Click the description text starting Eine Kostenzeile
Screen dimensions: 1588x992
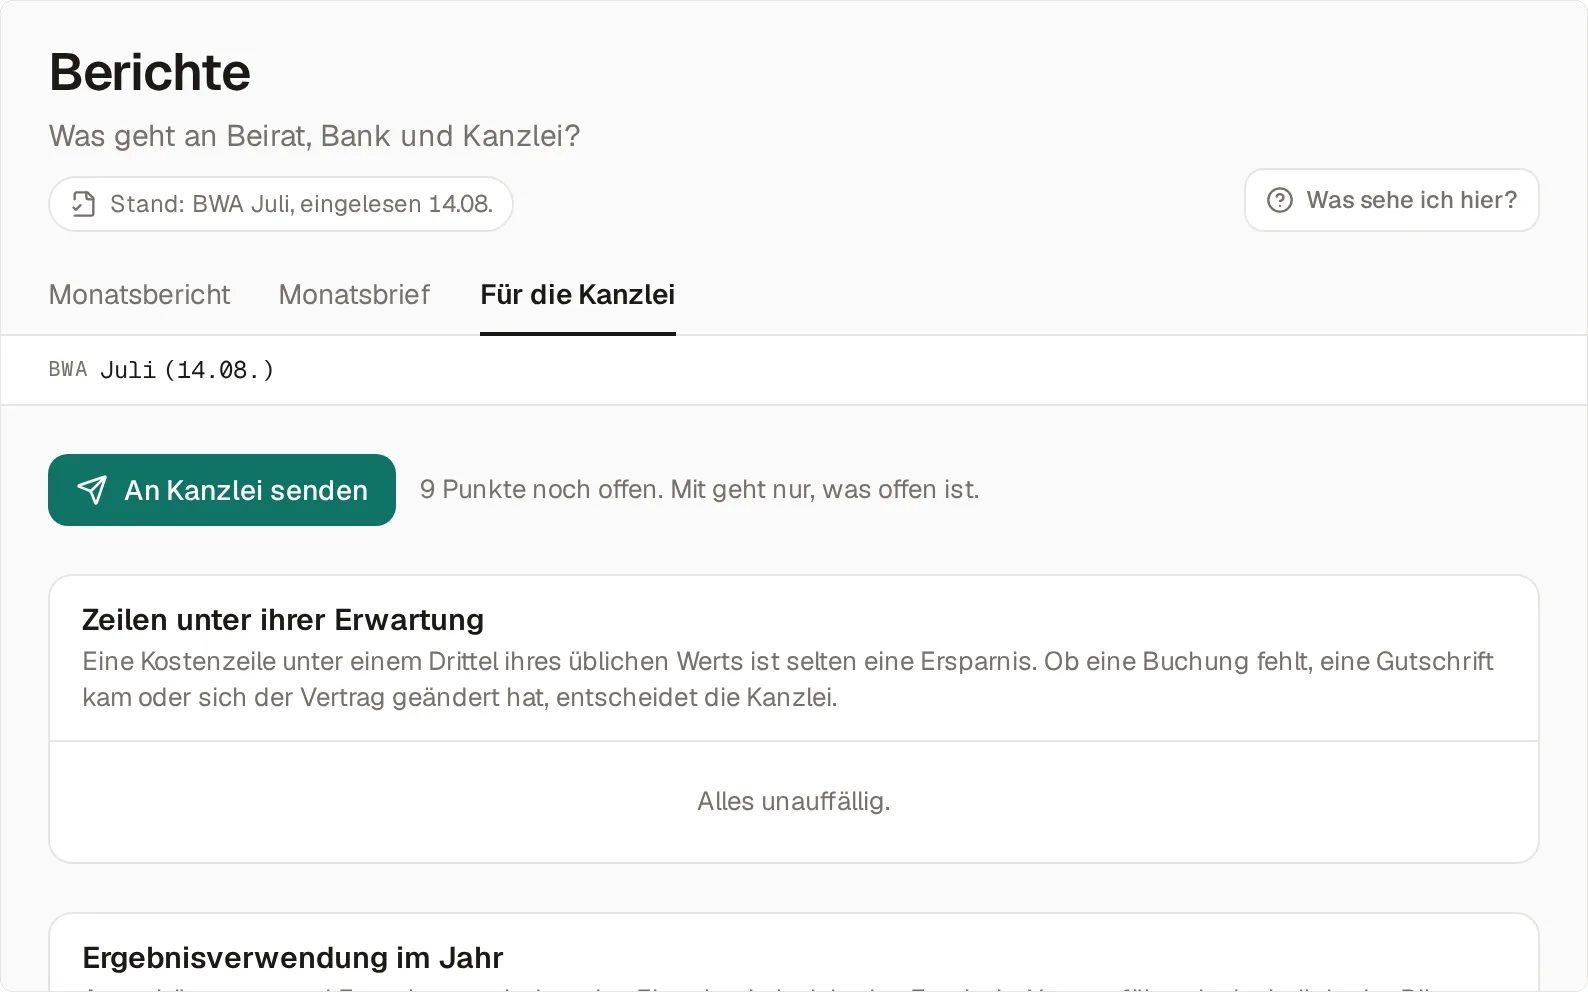[x=788, y=679]
